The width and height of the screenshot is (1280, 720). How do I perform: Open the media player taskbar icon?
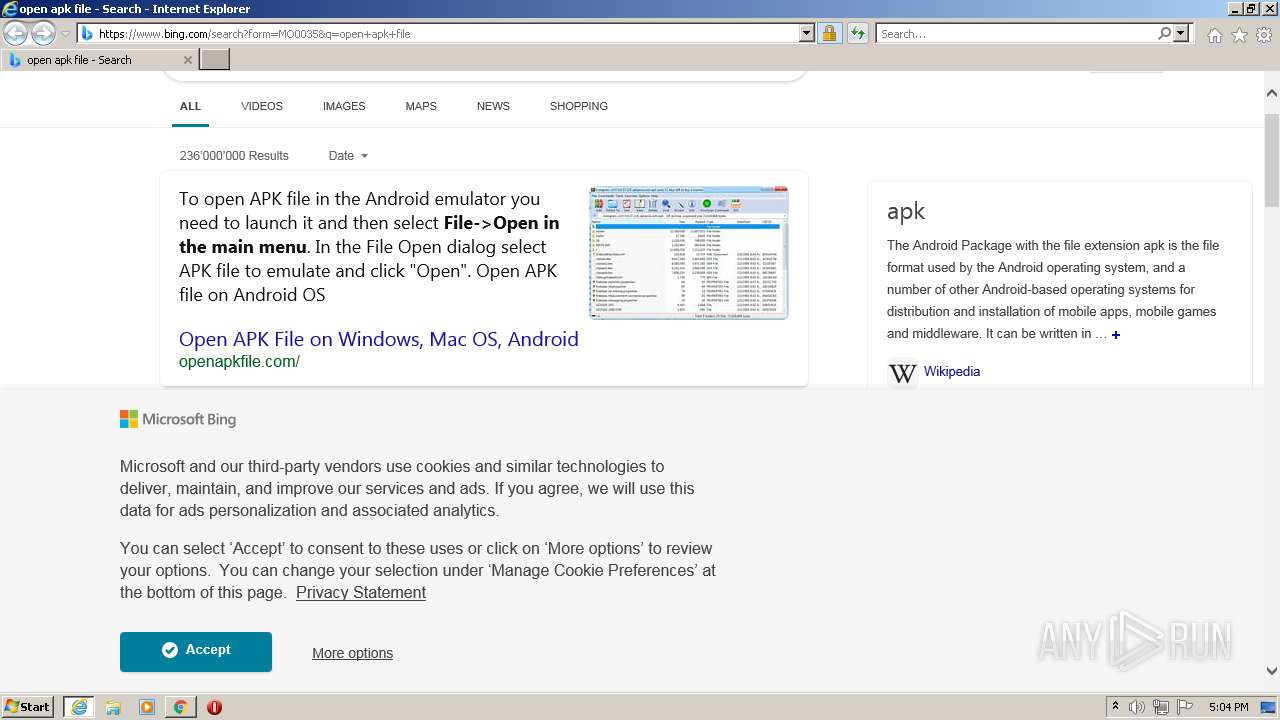point(147,707)
